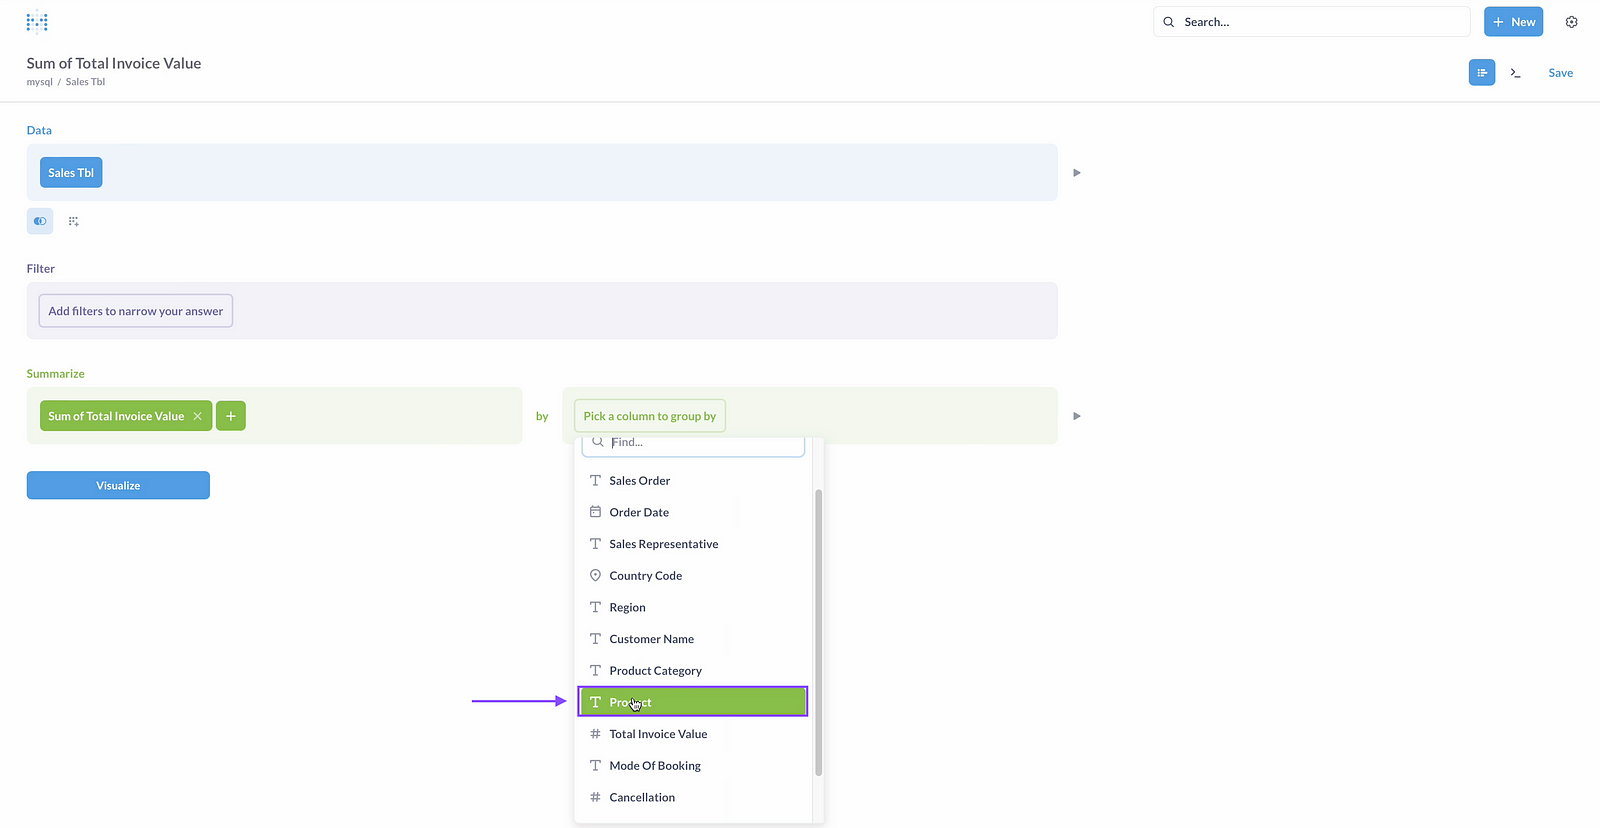Click the Visualize button
This screenshot has height=828, width=1600.
coord(118,485)
